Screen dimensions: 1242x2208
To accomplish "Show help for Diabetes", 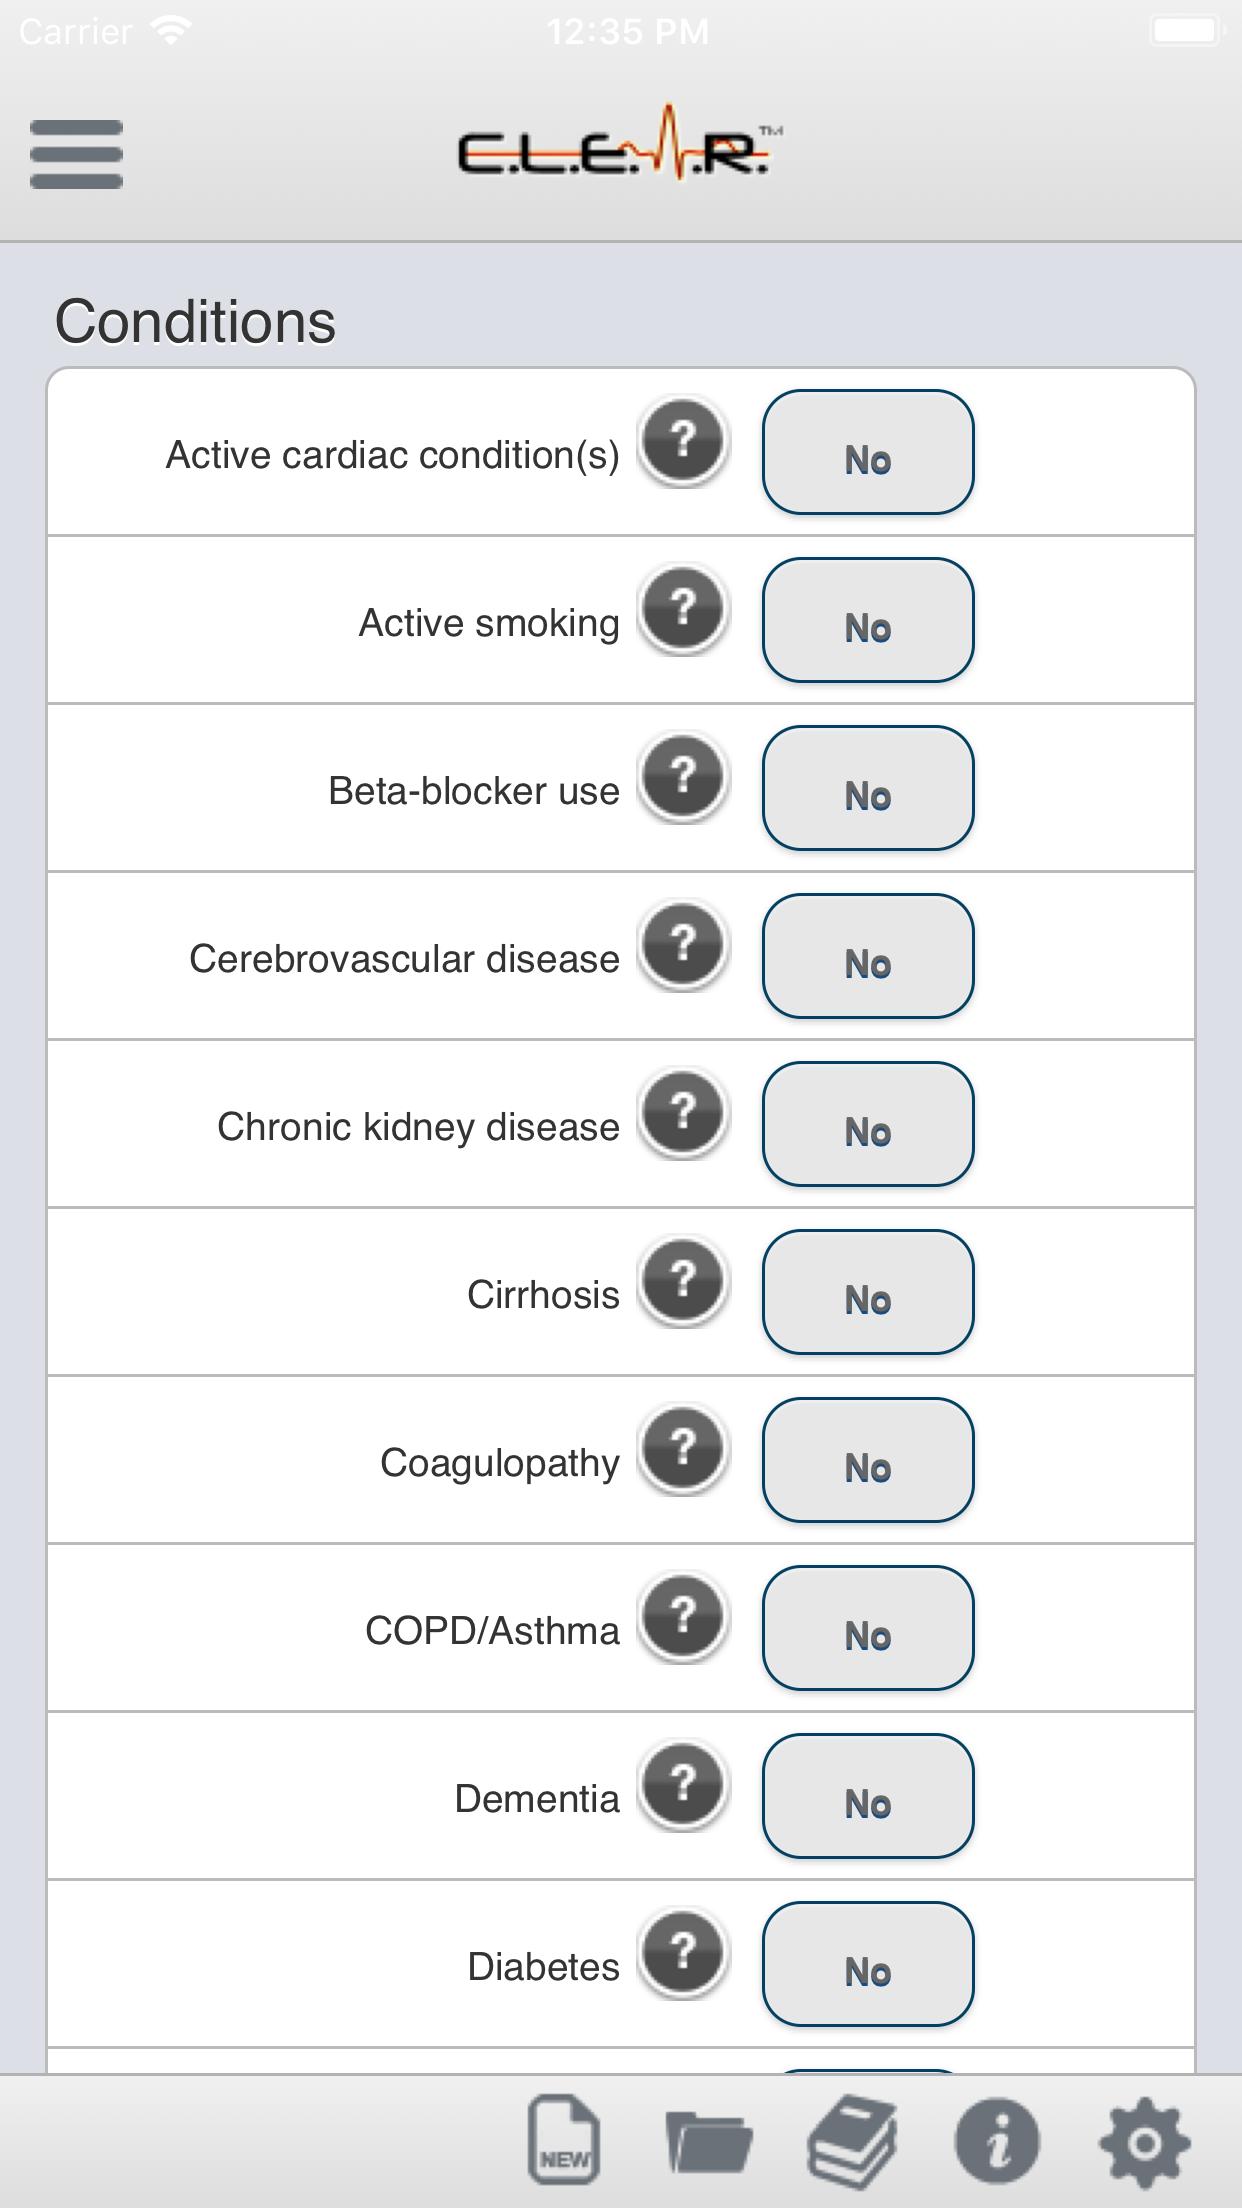I will point(684,1954).
